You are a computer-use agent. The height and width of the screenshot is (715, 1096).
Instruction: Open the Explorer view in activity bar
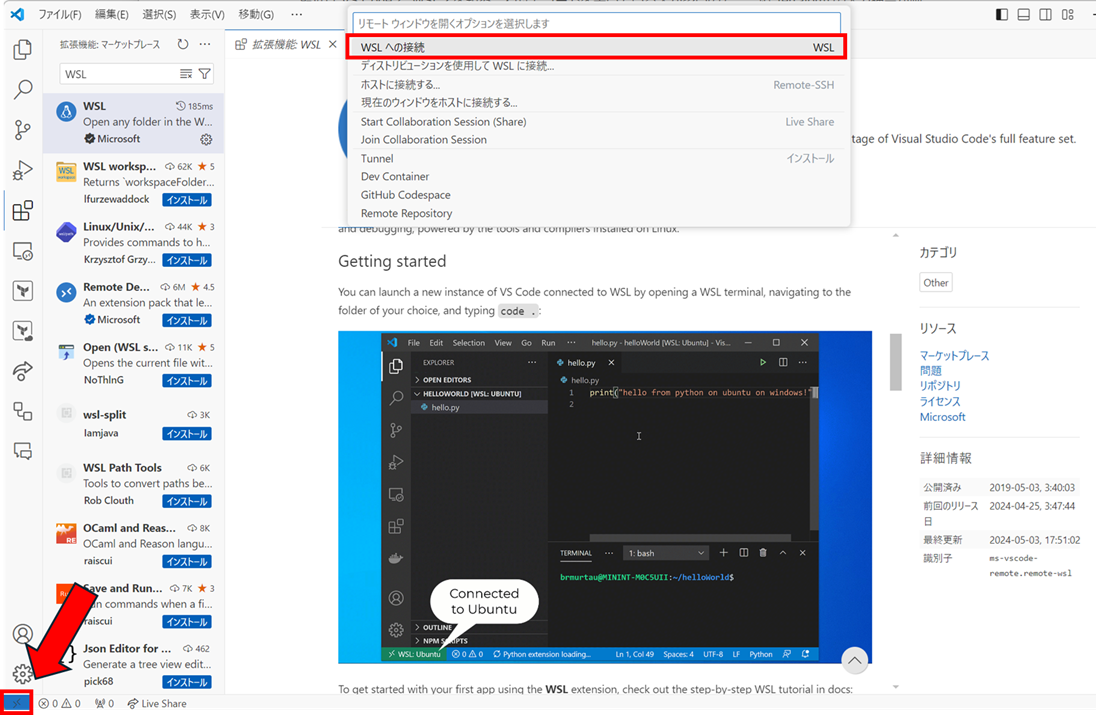click(22, 49)
